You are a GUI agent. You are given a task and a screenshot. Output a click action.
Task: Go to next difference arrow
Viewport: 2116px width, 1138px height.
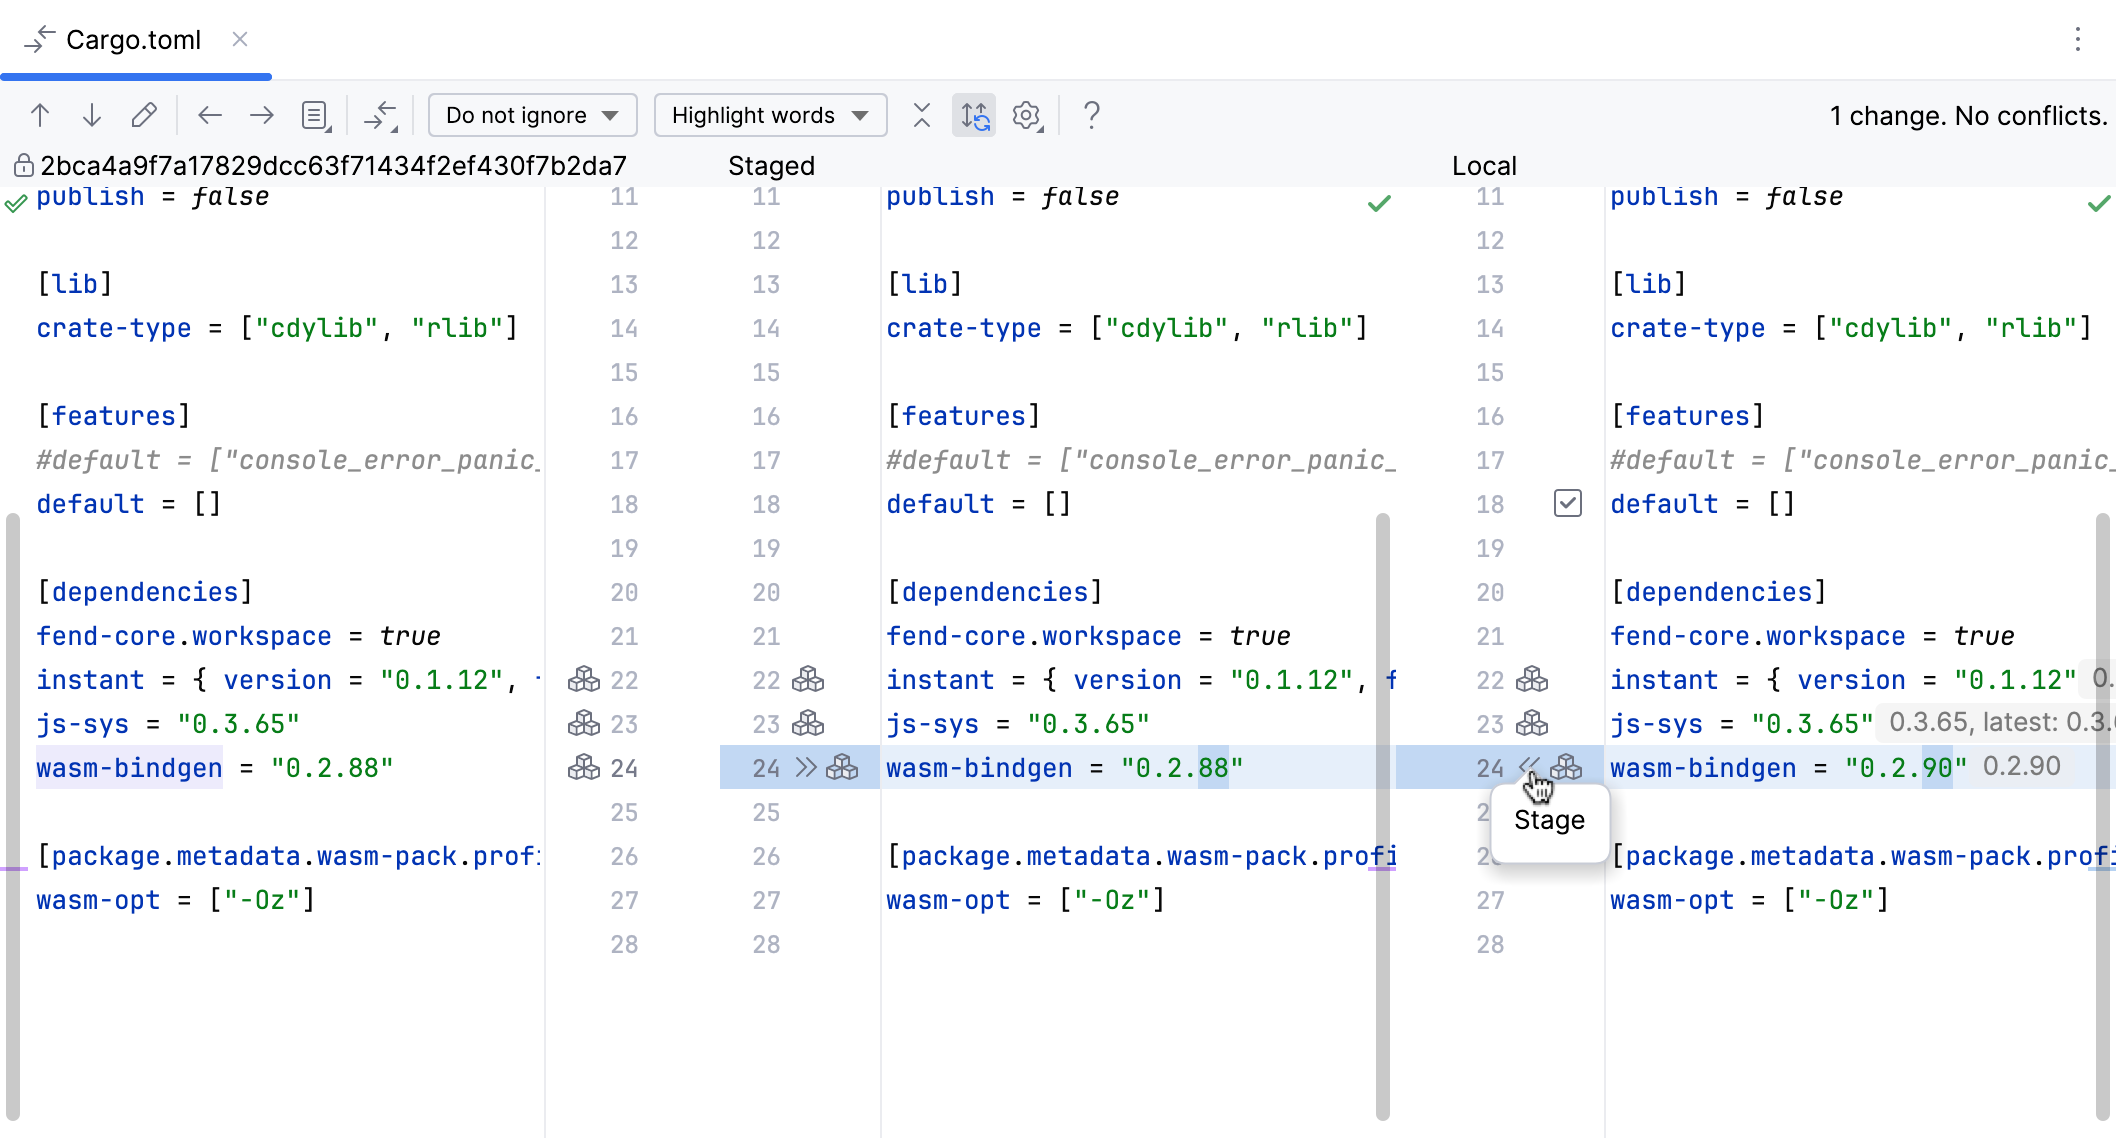92,116
